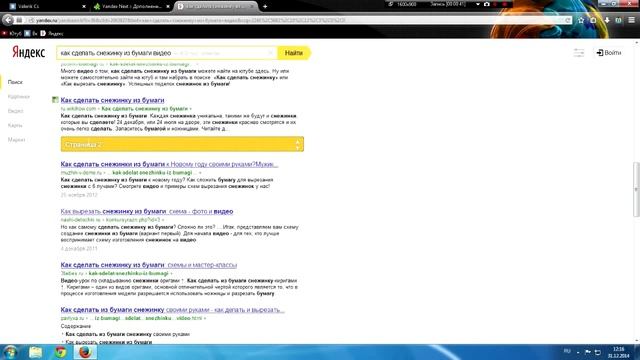Select Видео in the left sidebar
This screenshot has width=640, height=360.
click(x=15, y=111)
